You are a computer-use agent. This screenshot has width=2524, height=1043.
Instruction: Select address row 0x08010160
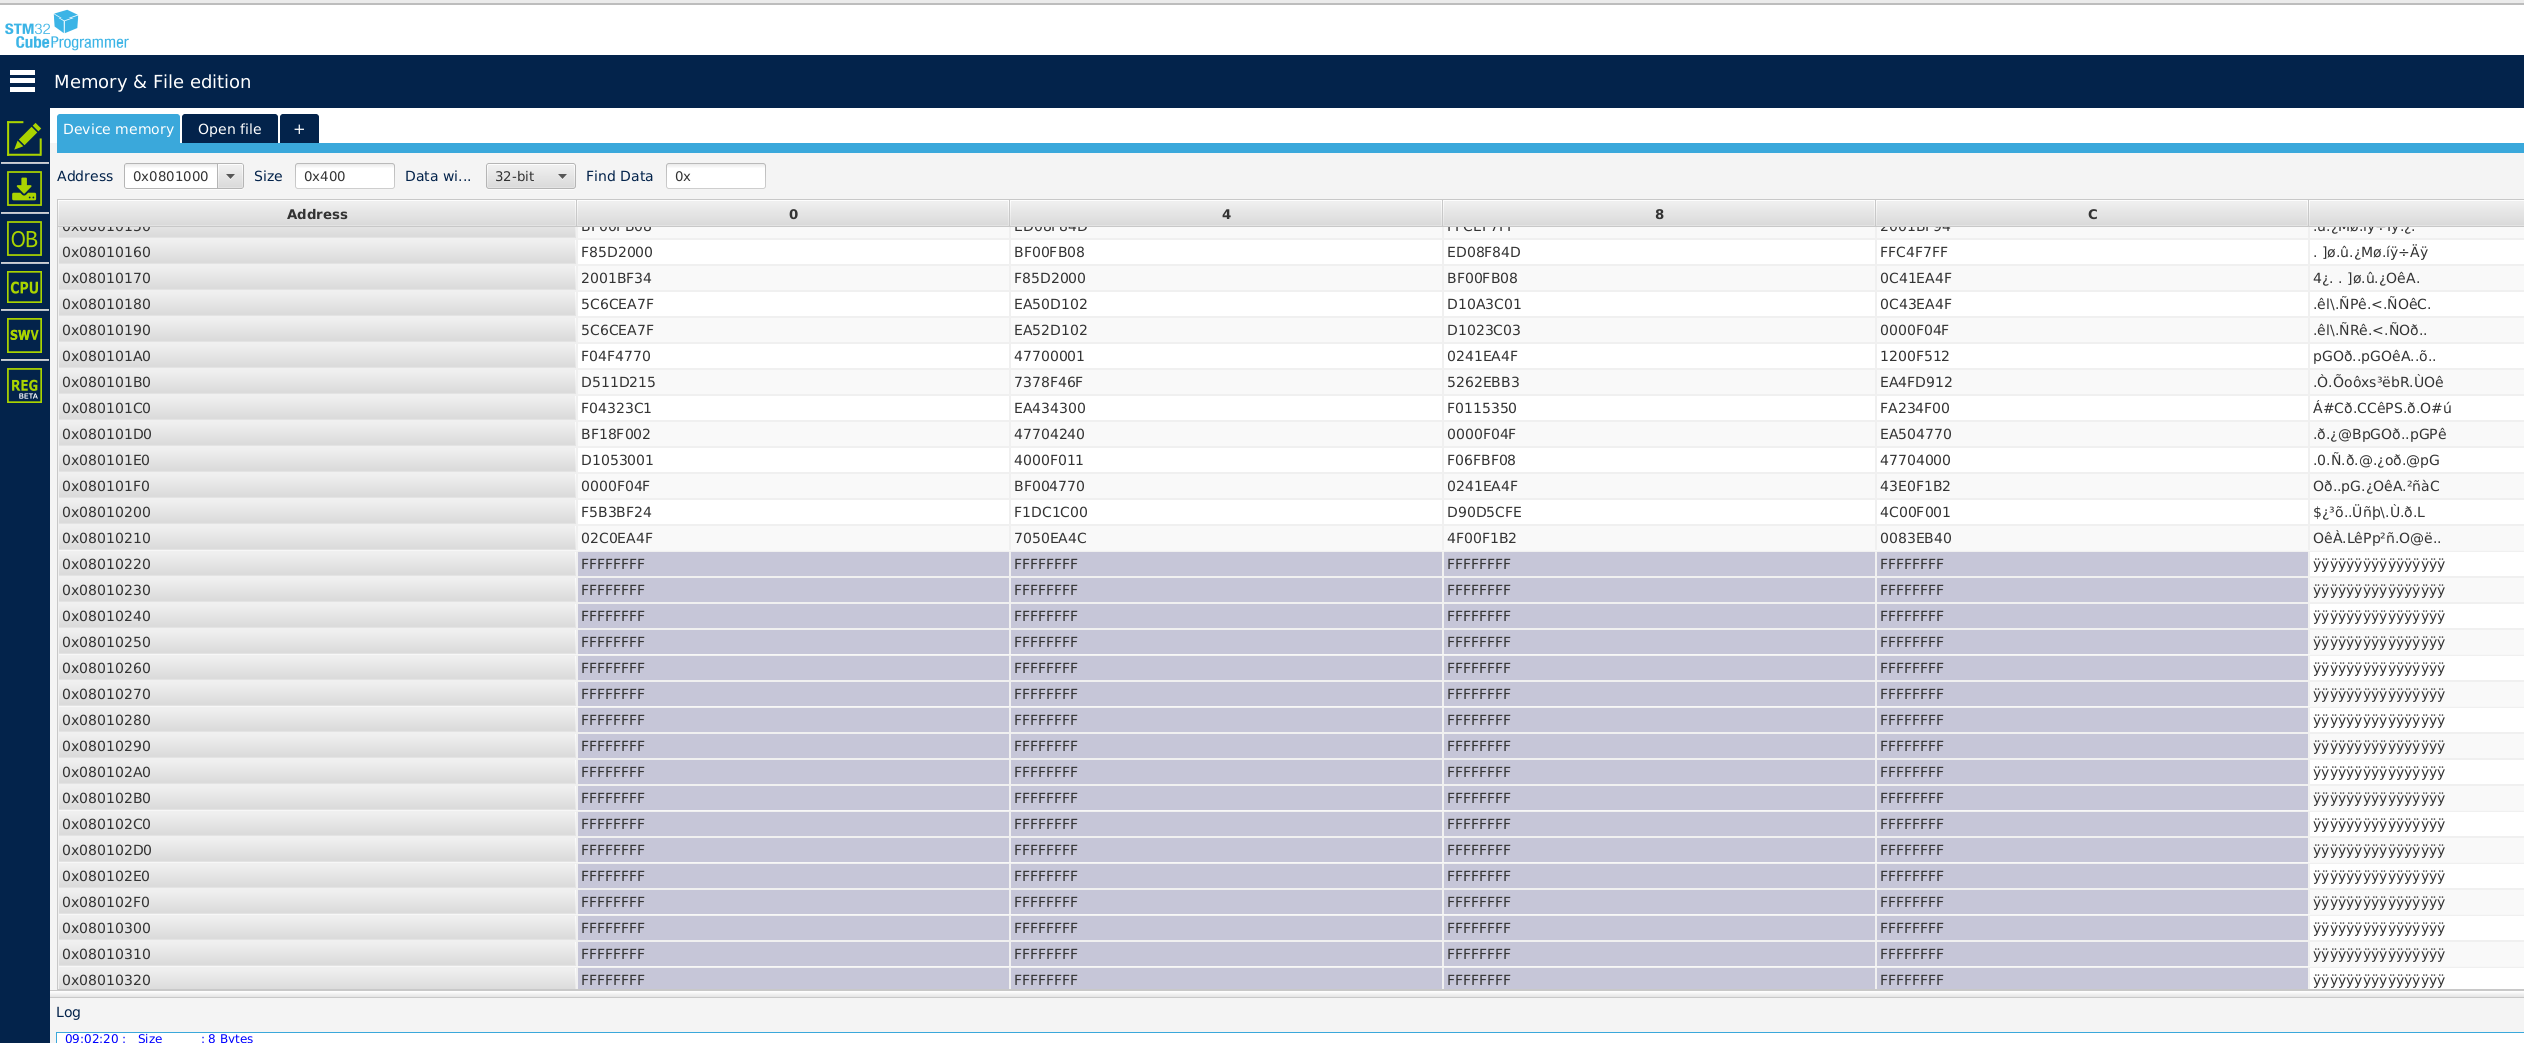[317, 252]
